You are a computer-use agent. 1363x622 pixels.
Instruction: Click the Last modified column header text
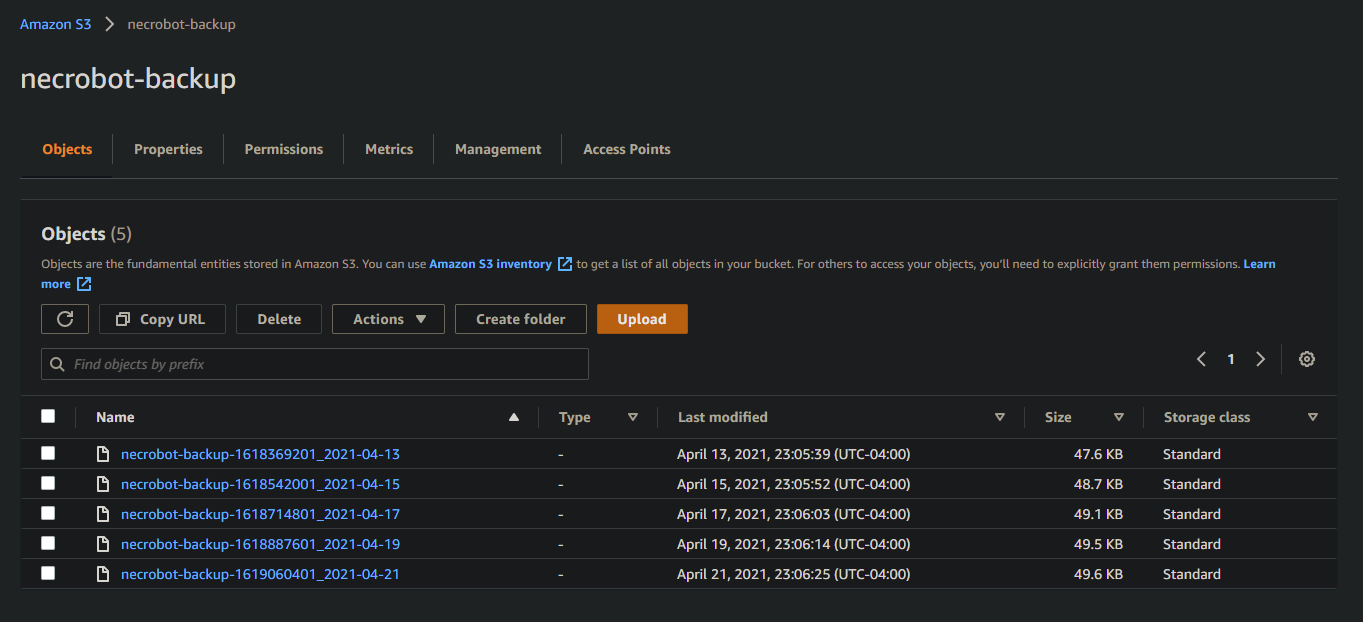point(723,417)
